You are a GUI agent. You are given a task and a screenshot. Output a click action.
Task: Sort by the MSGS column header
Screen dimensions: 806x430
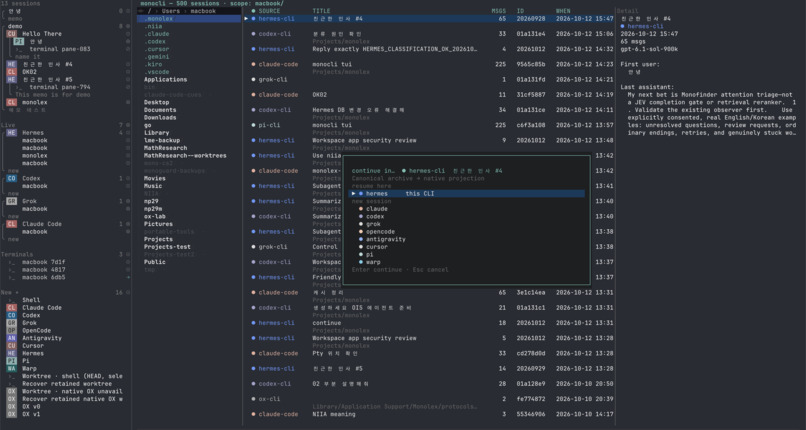[499, 11]
